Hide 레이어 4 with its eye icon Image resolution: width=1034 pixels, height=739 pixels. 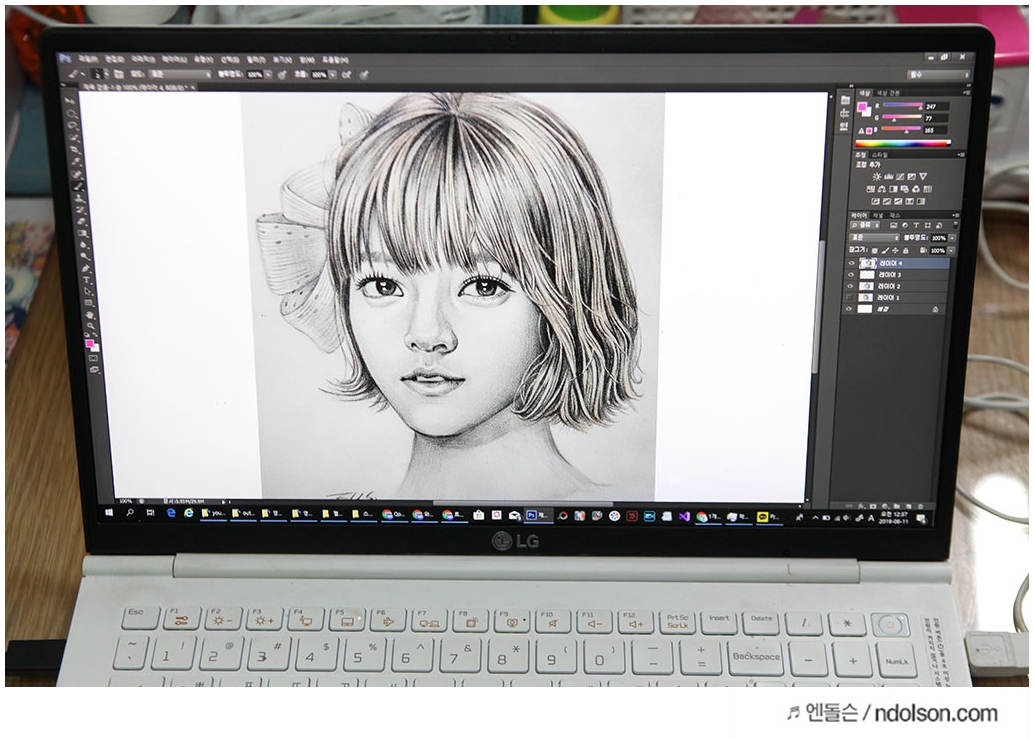pyautogui.click(x=851, y=262)
